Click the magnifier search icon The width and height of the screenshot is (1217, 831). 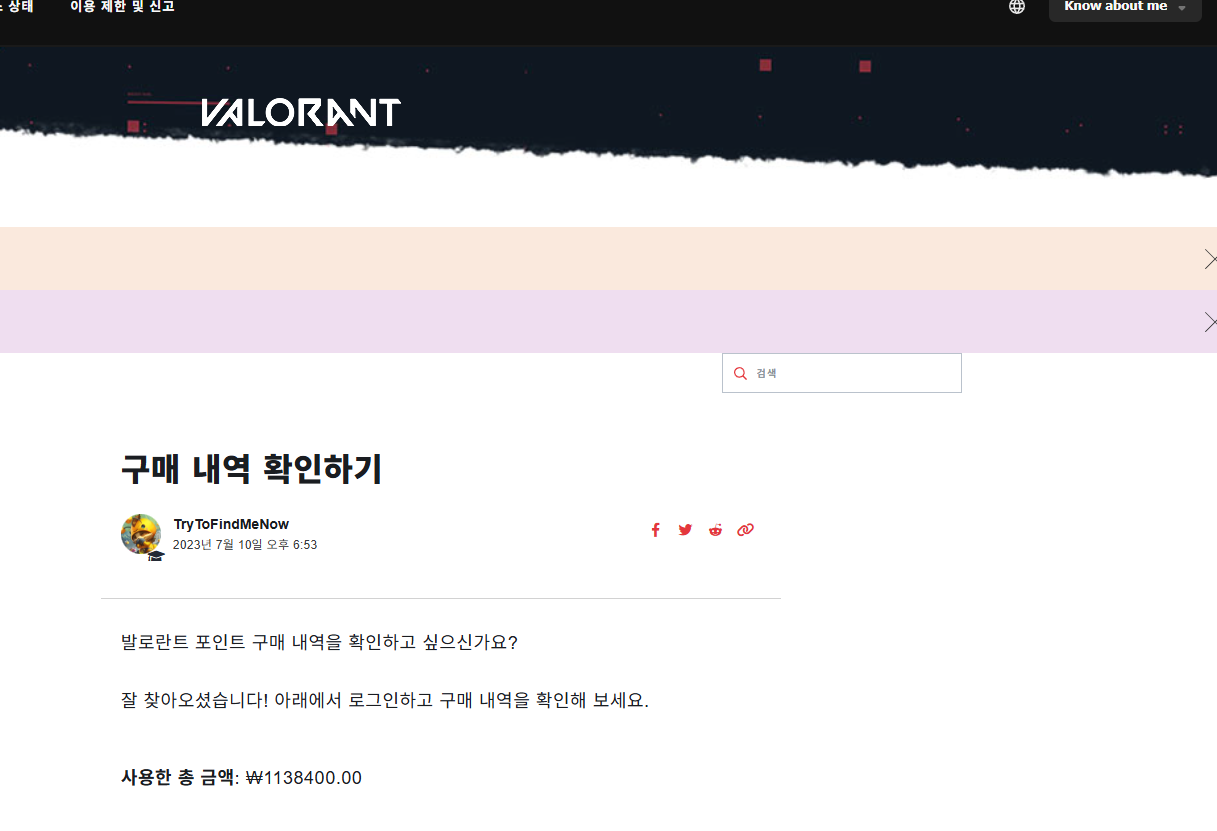tap(740, 373)
